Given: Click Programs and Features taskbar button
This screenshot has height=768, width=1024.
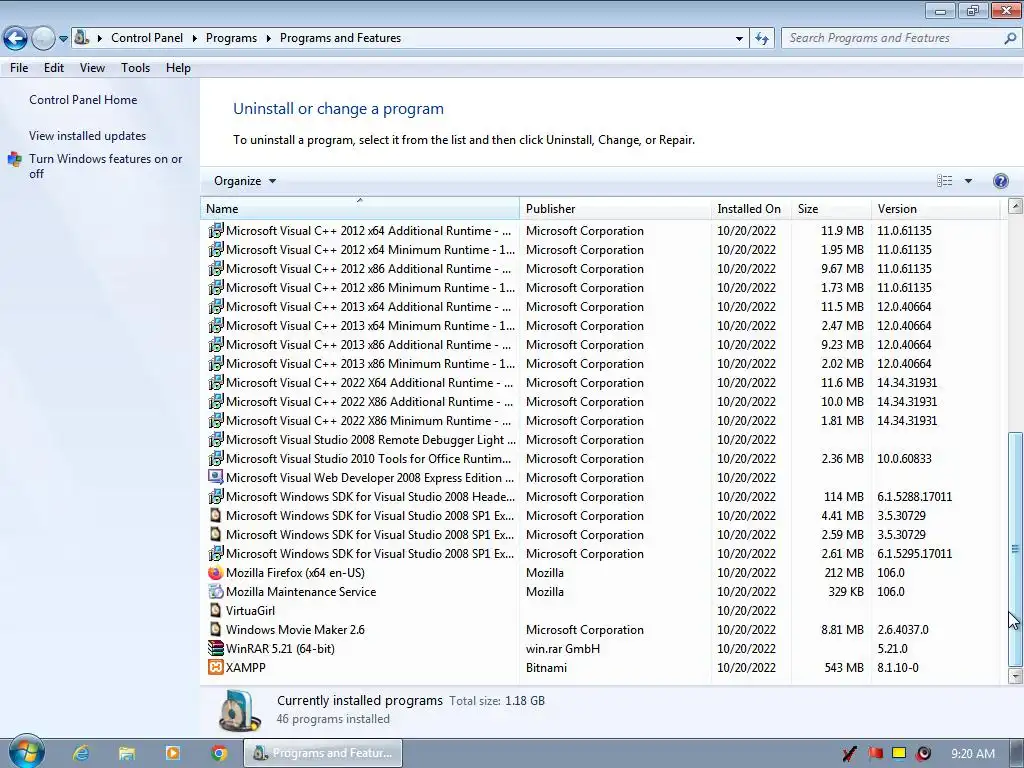Looking at the screenshot, I should [x=323, y=753].
